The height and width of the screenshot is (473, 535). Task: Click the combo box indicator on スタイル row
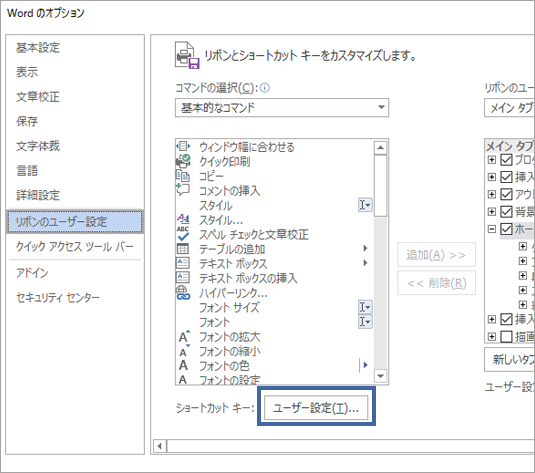[x=365, y=205]
